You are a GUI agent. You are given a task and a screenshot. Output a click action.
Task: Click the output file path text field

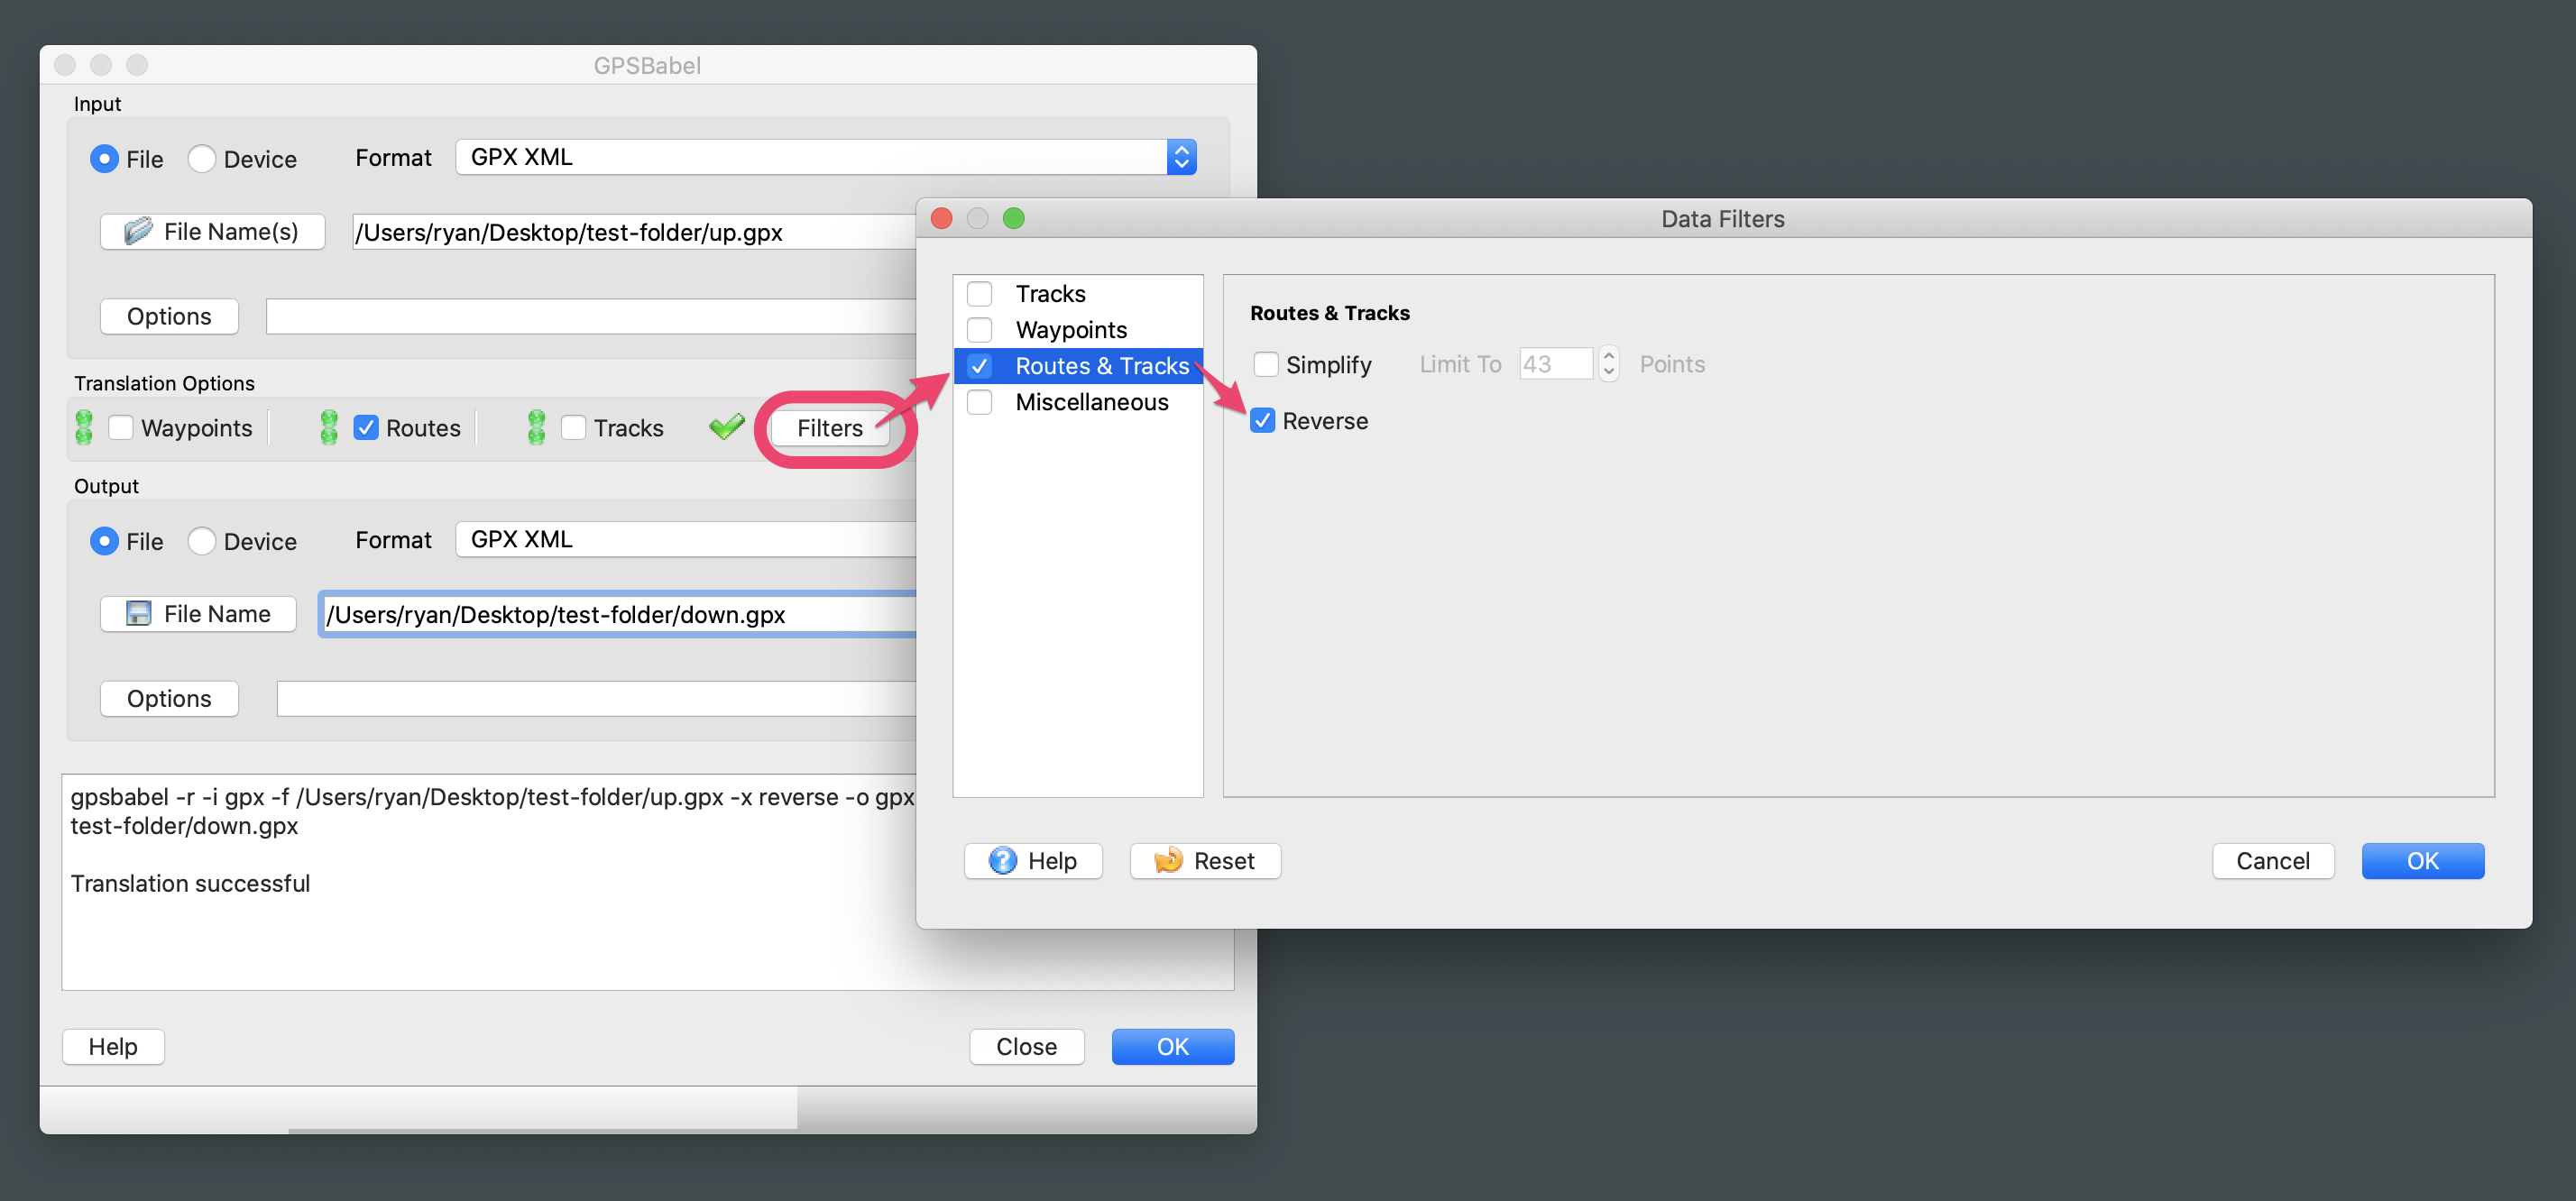tap(620, 614)
